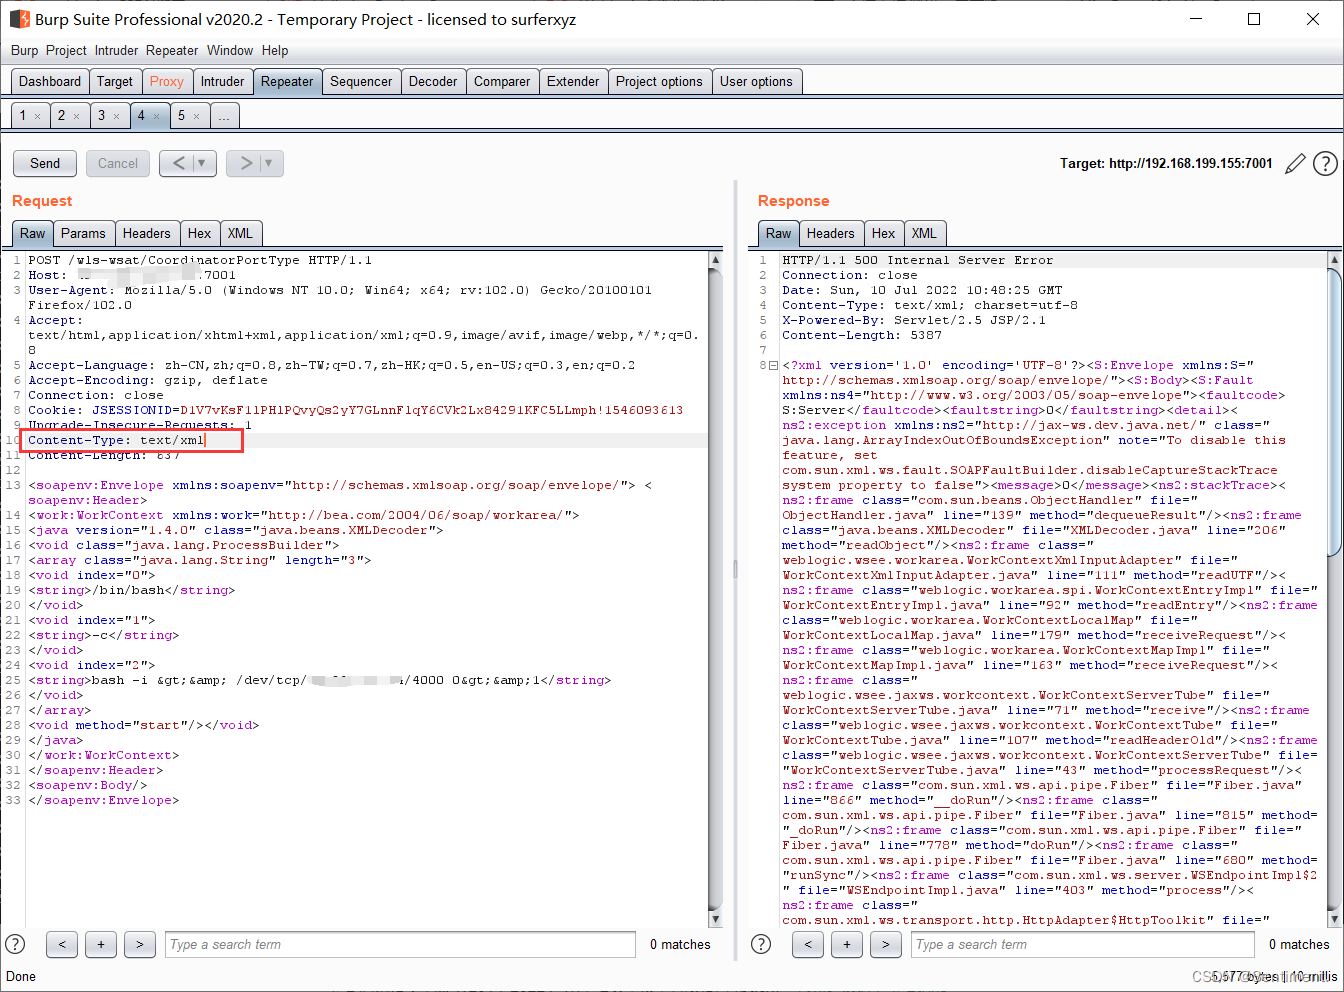Image resolution: width=1344 pixels, height=992 pixels.
Task: Click Burp Suite logo in title bar
Action: pos(19,19)
